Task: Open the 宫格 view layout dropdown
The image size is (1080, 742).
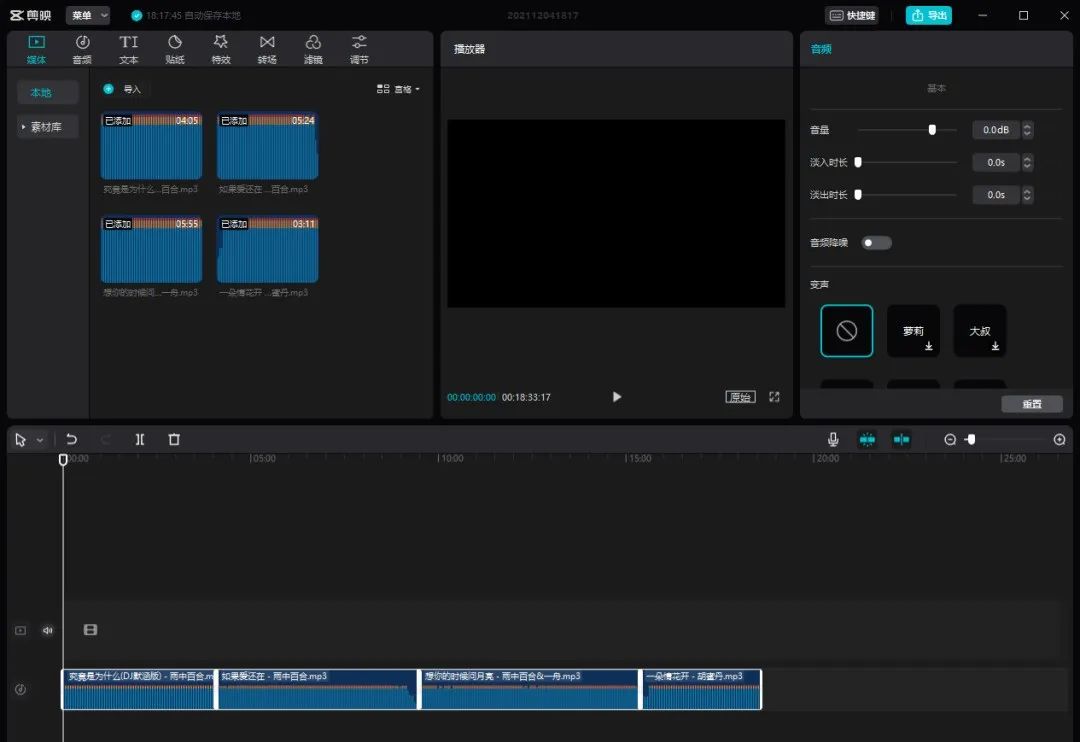Action: pos(398,89)
